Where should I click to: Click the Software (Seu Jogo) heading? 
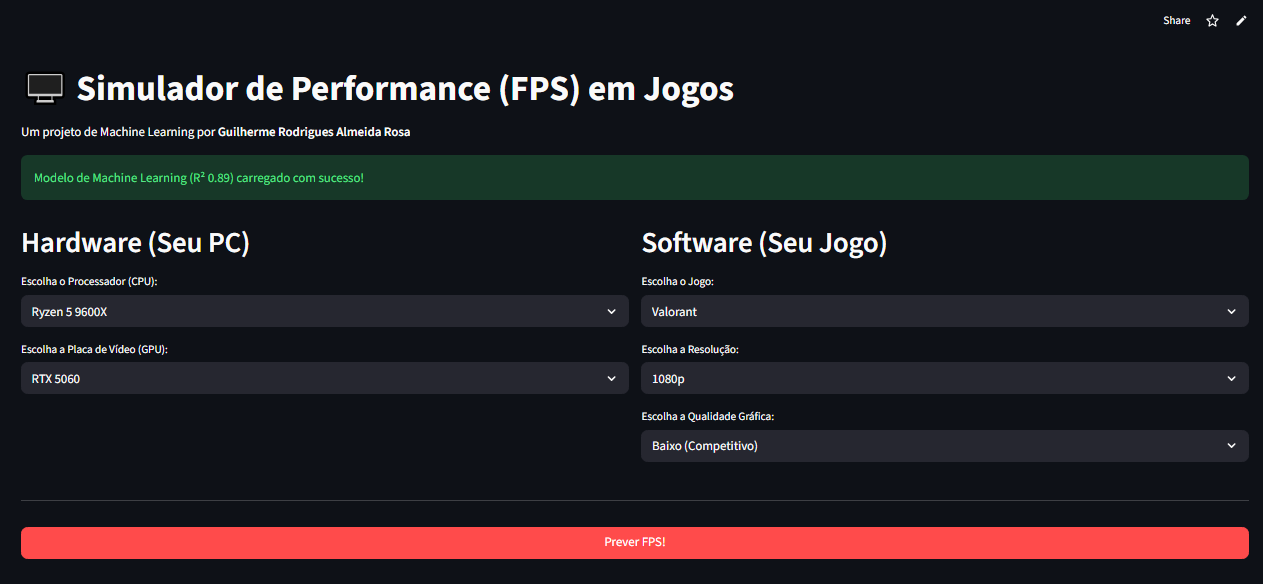764,242
